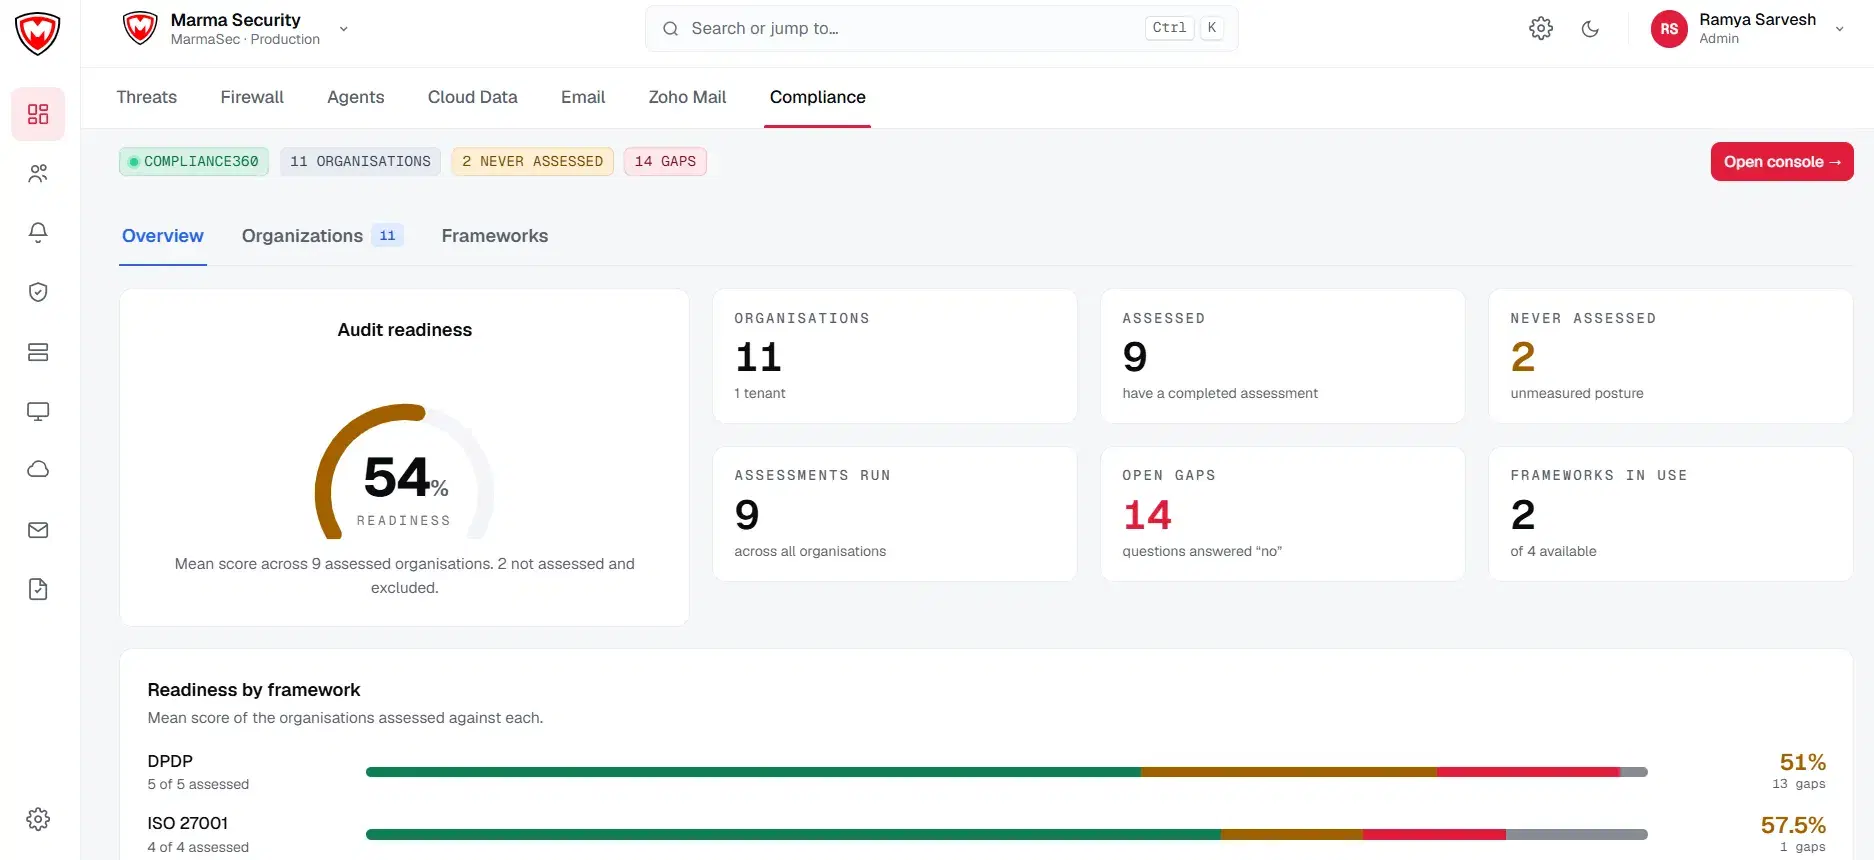Click the 57.5% ISO 27001 score

coord(1793,825)
